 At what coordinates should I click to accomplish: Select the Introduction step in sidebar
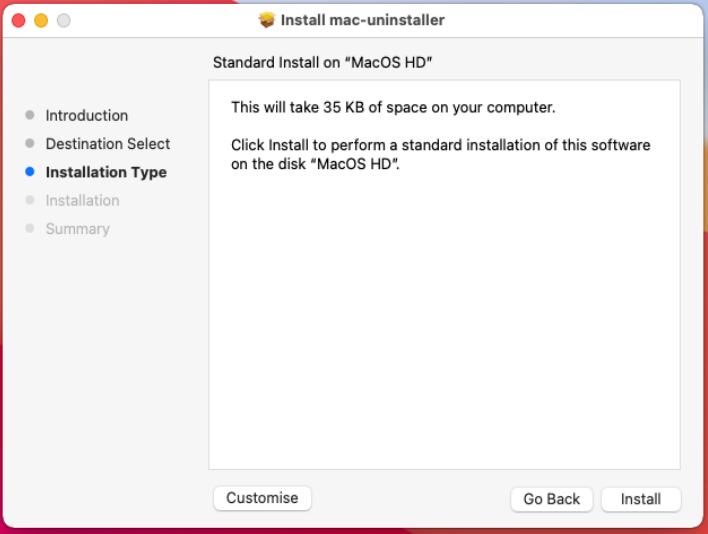(x=87, y=116)
